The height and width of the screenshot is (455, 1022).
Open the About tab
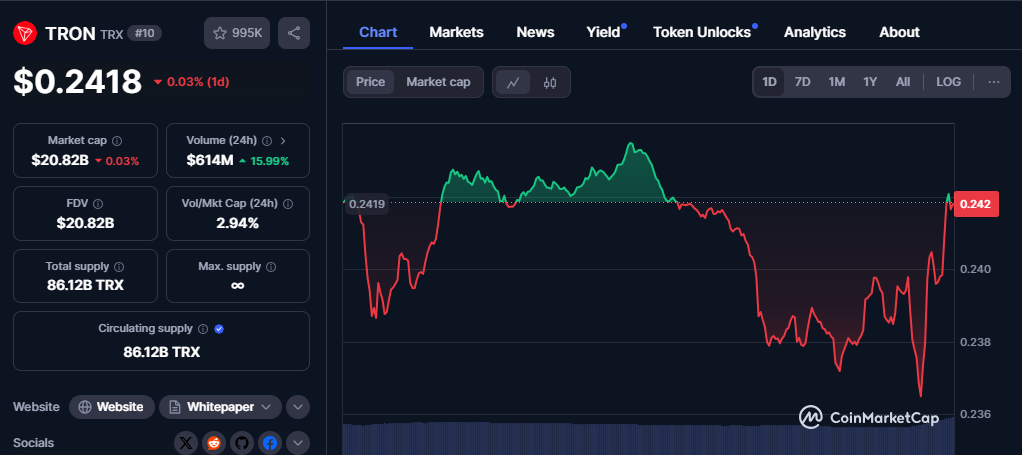[x=899, y=32]
